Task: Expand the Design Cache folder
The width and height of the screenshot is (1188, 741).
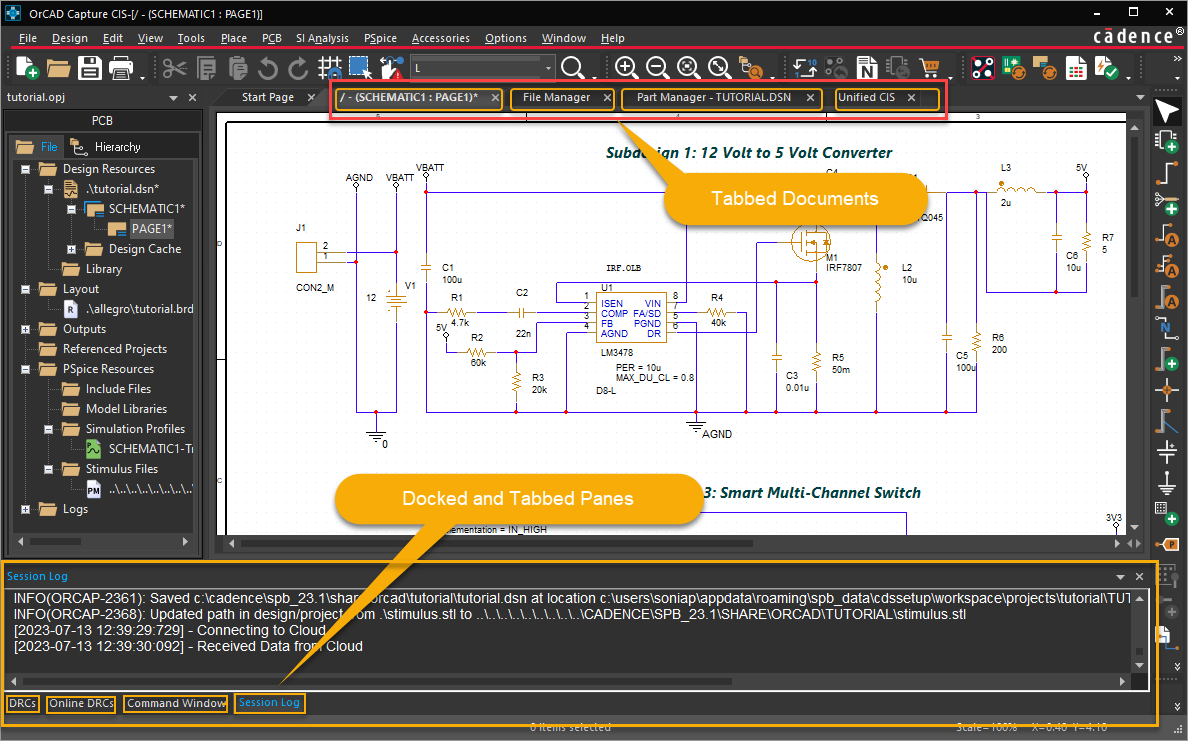Action: click(x=72, y=249)
